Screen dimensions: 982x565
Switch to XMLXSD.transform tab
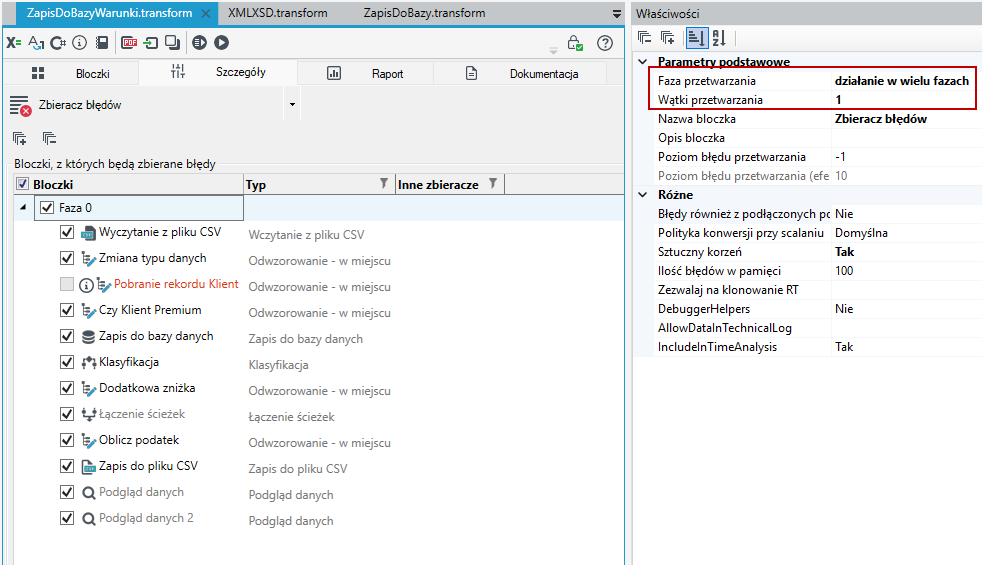click(x=277, y=13)
